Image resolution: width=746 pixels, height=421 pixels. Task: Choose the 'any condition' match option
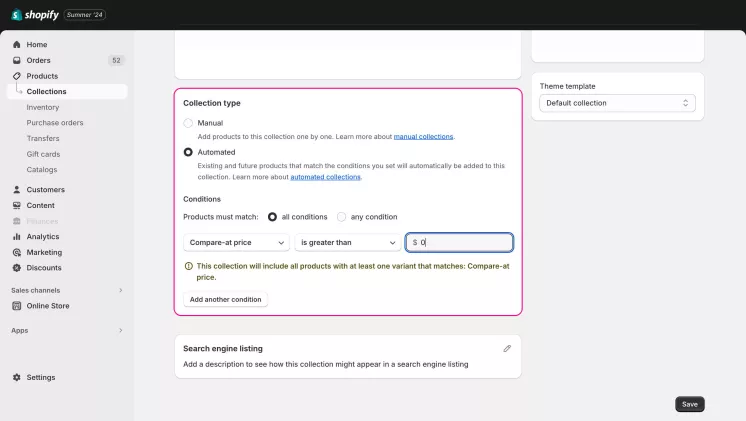tap(342, 217)
